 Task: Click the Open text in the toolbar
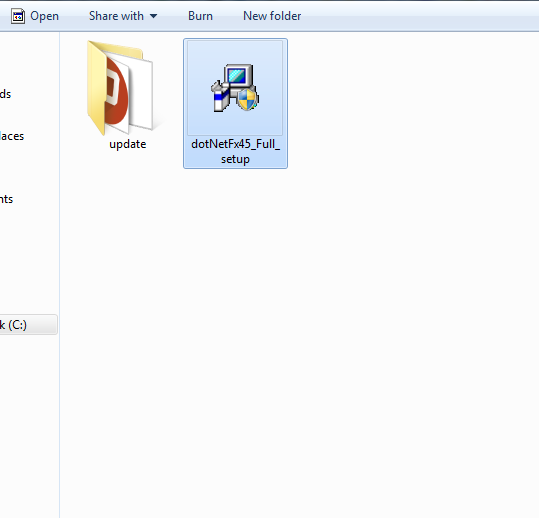(x=44, y=16)
